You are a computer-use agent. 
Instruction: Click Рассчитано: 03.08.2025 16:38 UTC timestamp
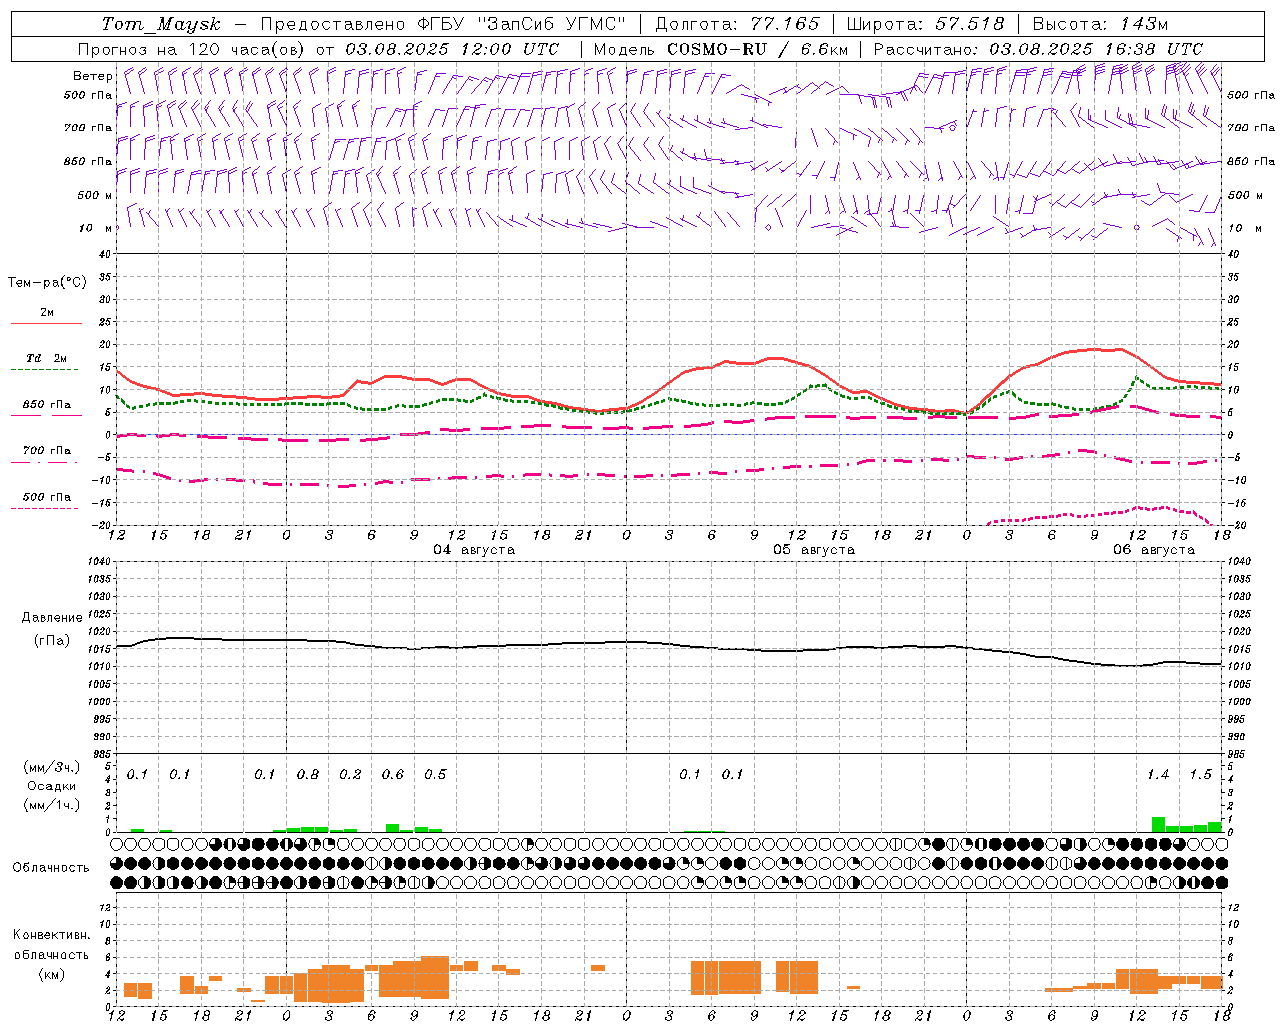tap(1038, 49)
